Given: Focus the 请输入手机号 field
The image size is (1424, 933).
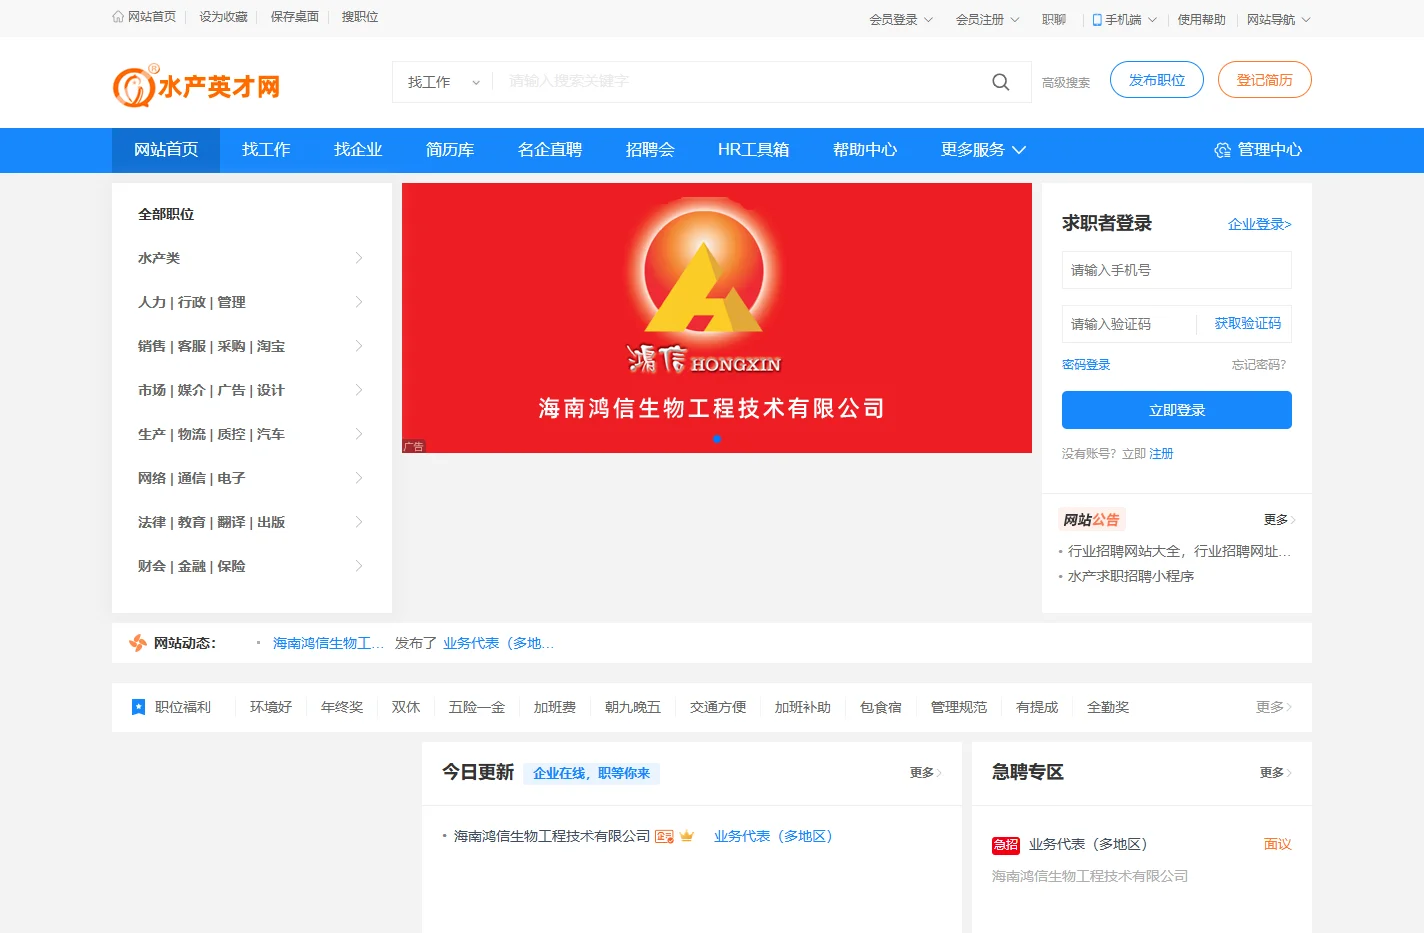Looking at the screenshot, I should tap(1177, 270).
